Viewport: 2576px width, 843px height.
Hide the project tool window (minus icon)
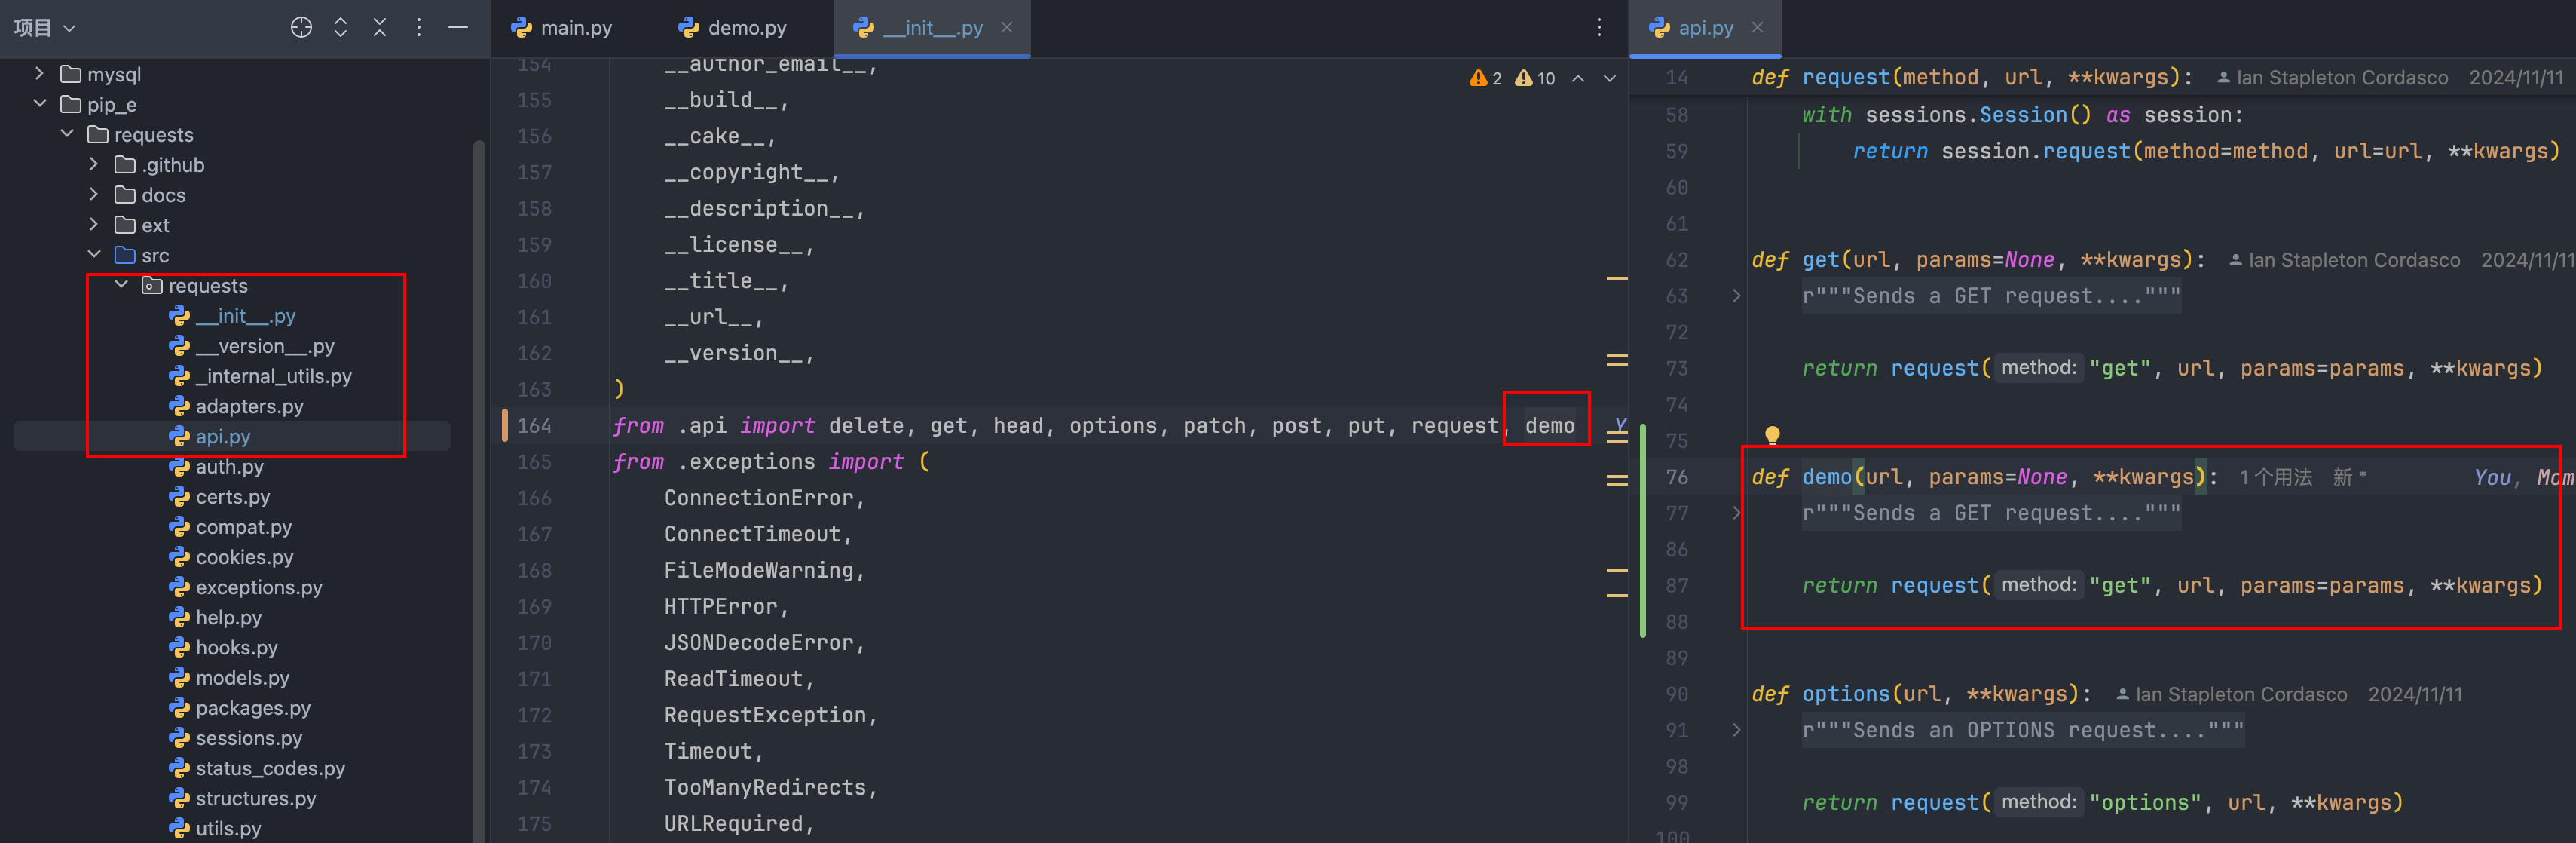point(458,28)
